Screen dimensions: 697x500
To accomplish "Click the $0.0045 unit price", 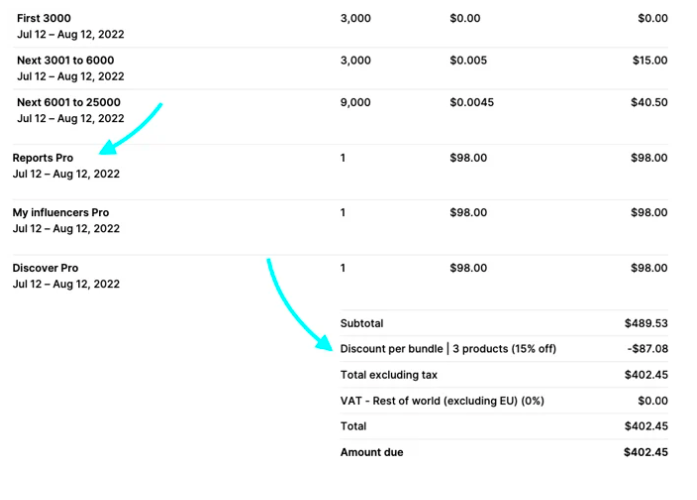I will point(472,102).
